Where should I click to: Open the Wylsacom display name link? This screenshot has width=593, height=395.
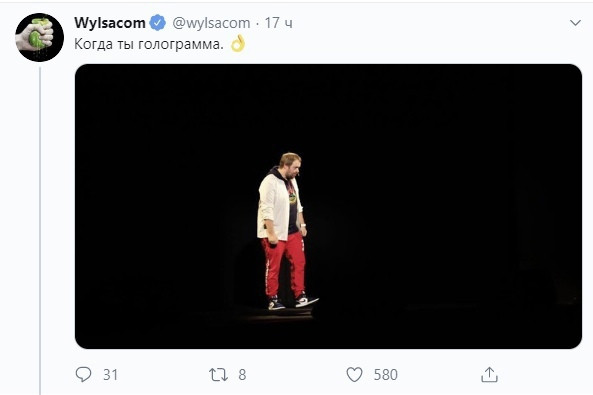click(110, 23)
